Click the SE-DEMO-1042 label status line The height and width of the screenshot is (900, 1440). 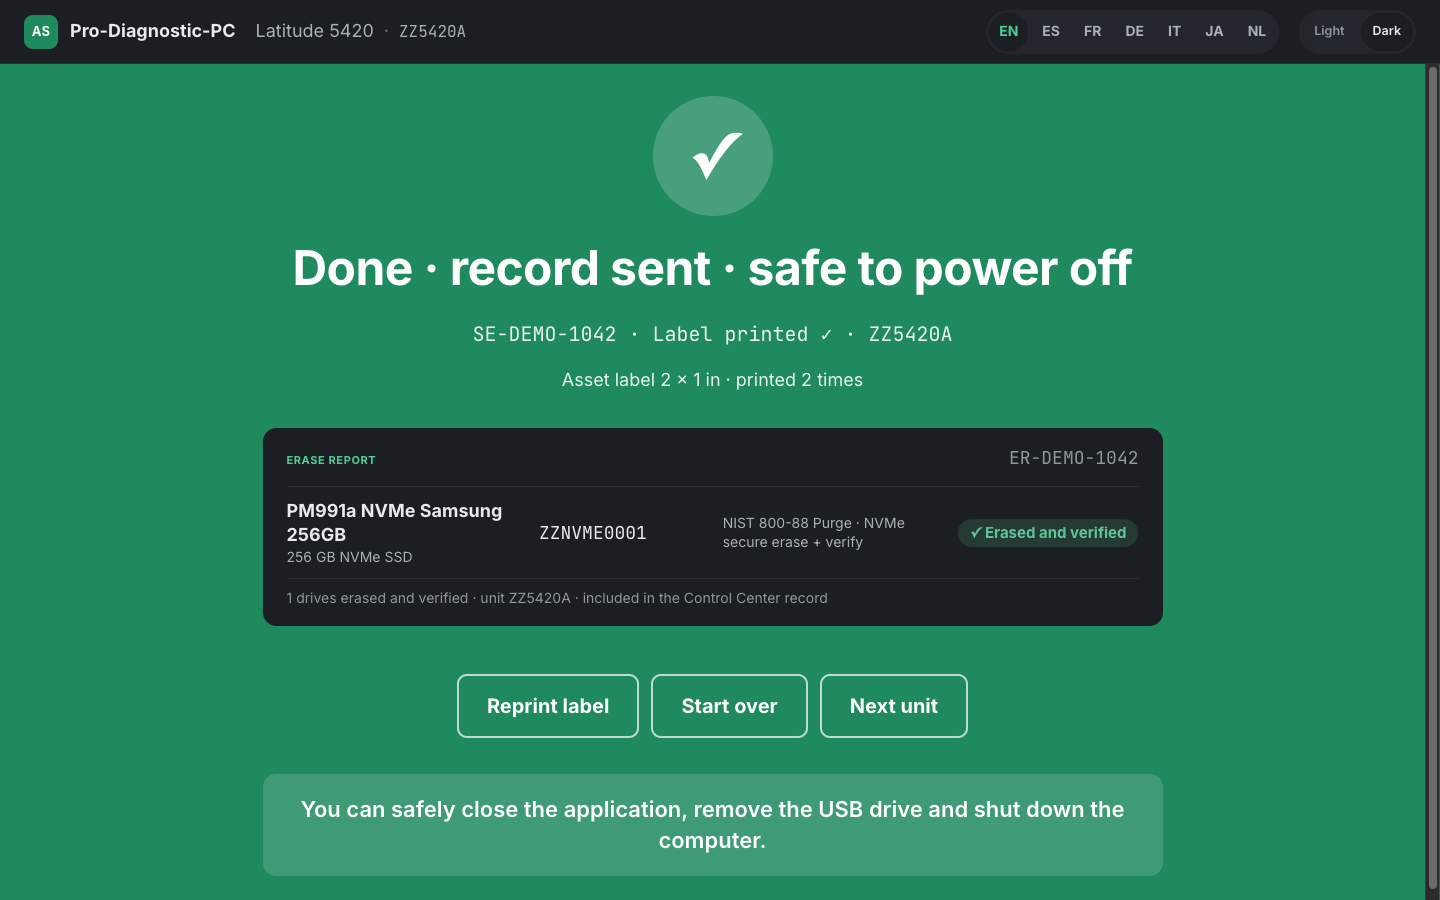(713, 334)
